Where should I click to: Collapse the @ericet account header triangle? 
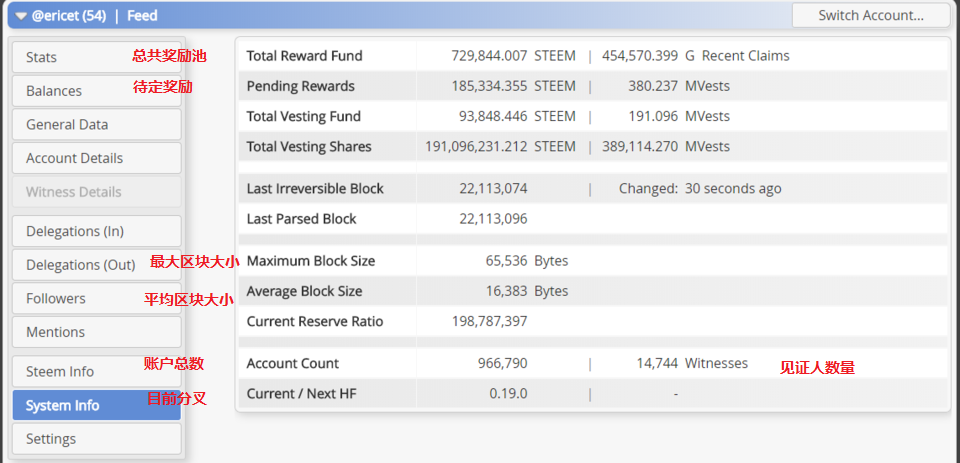point(21,16)
